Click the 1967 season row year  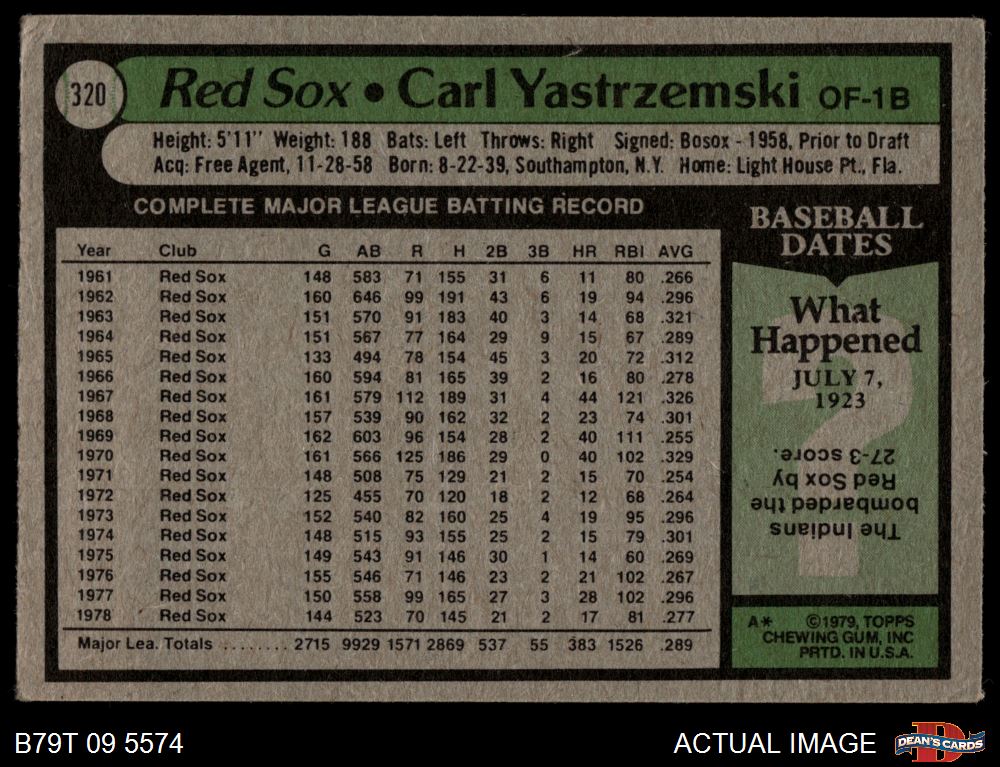(95, 396)
